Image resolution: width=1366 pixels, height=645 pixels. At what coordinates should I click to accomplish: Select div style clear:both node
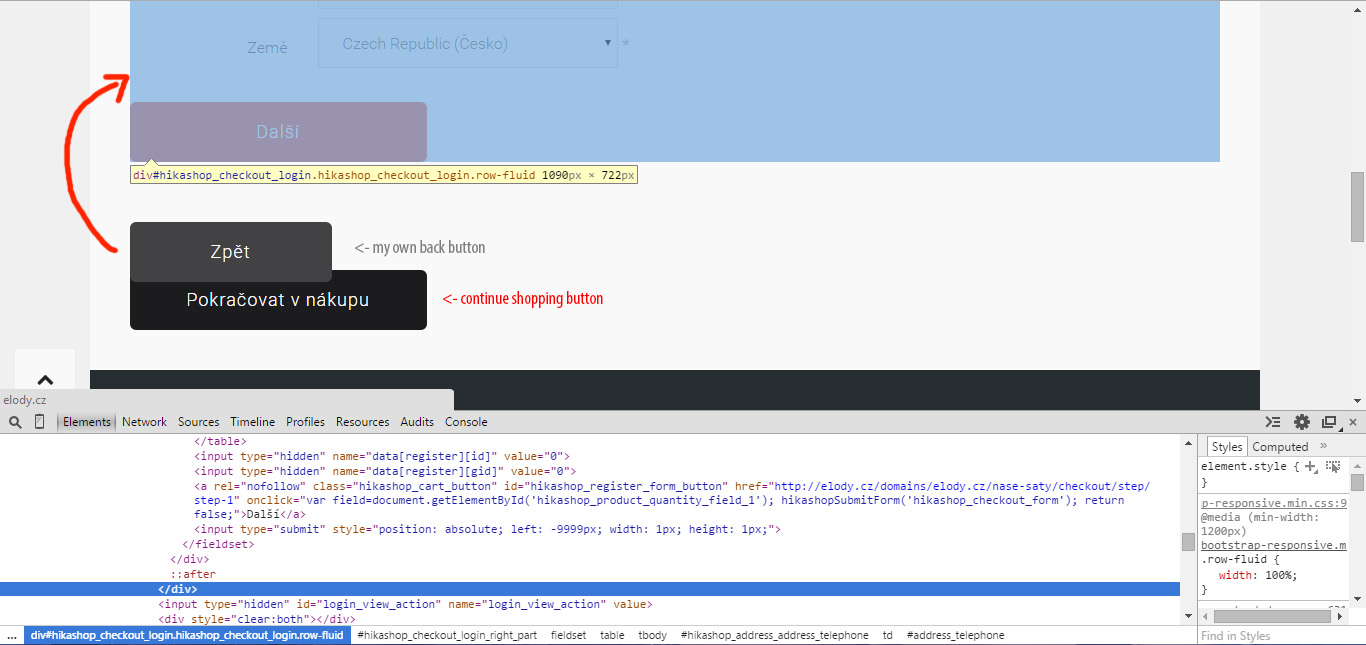[256, 619]
